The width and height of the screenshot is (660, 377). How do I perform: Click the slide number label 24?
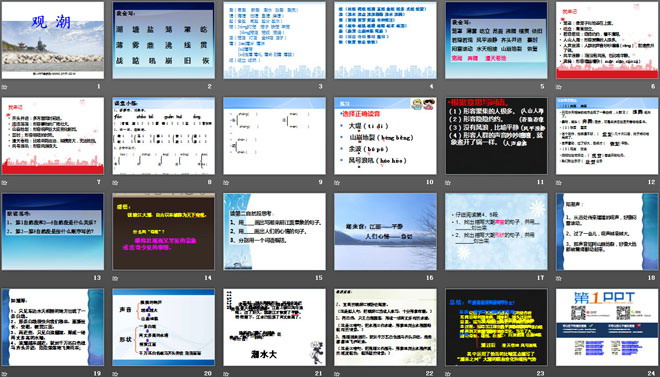pos(651,373)
